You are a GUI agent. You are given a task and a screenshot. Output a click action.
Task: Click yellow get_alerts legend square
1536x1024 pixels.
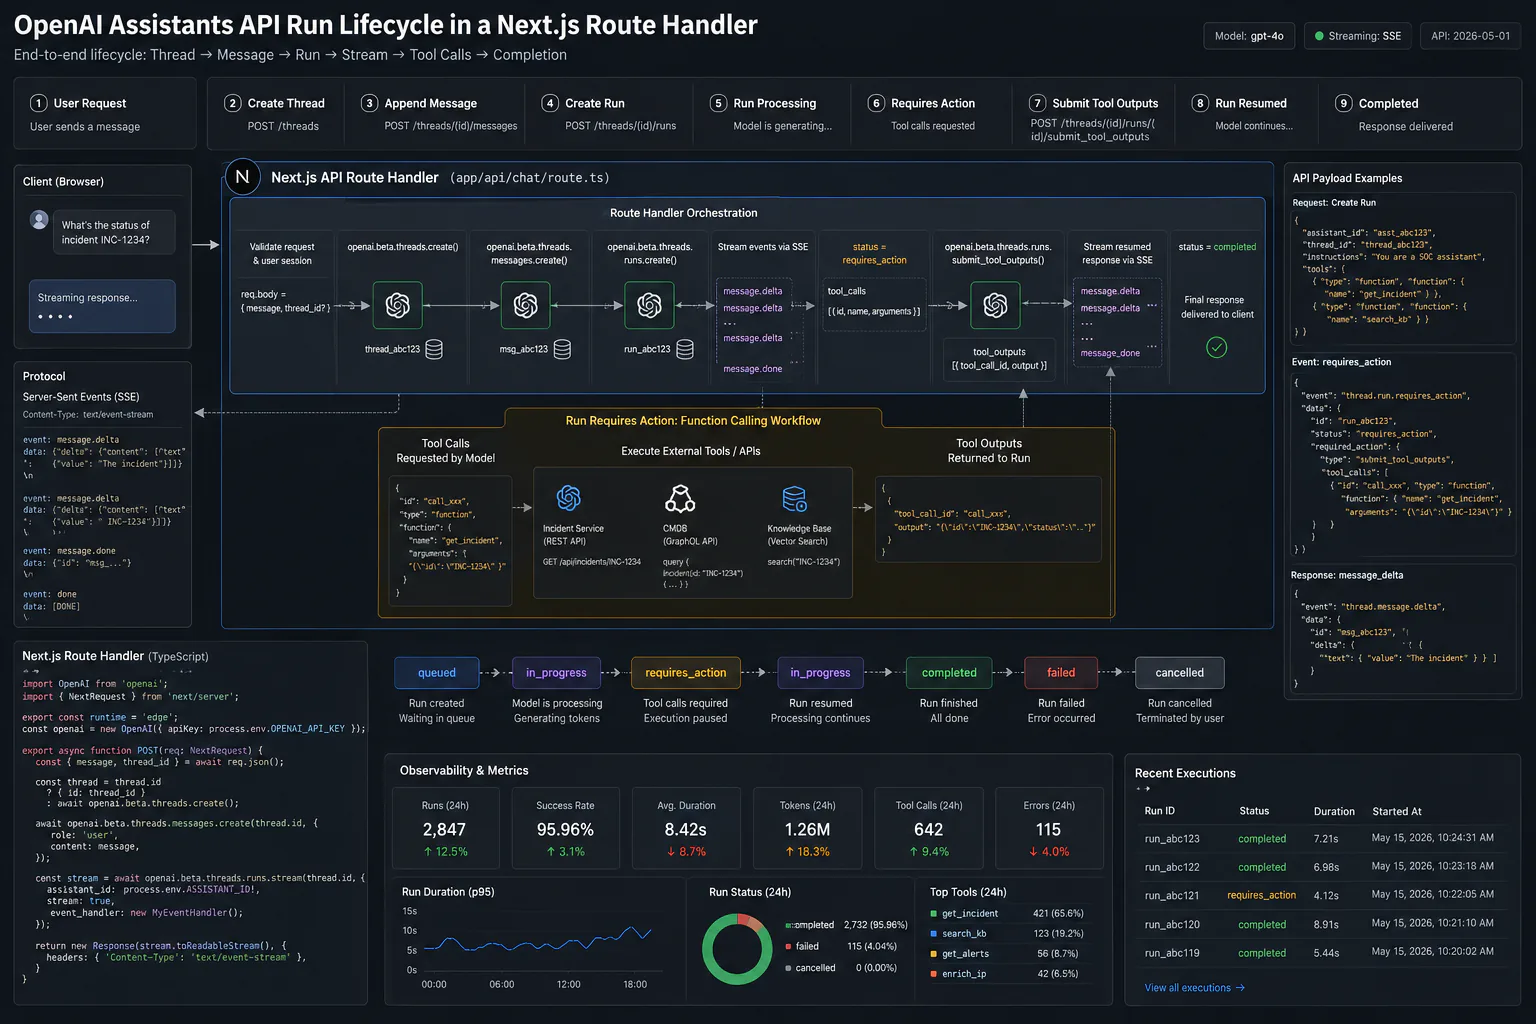point(933,953)
